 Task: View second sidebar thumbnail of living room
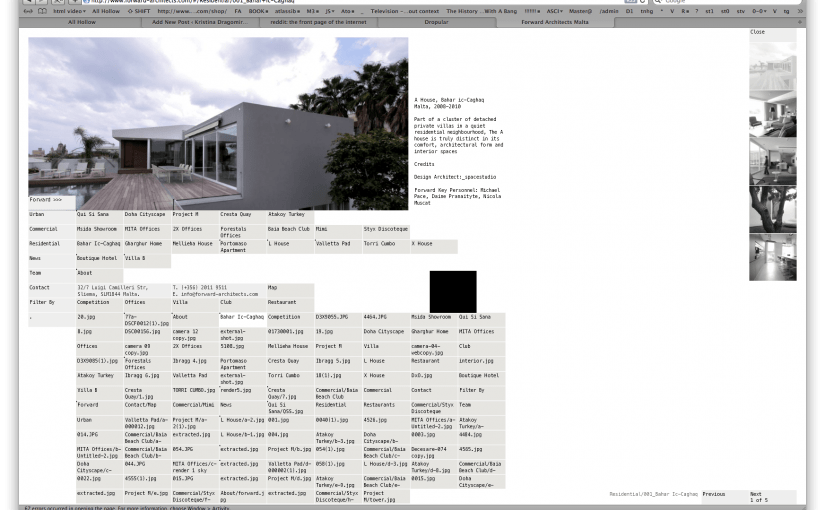[772, 114]
